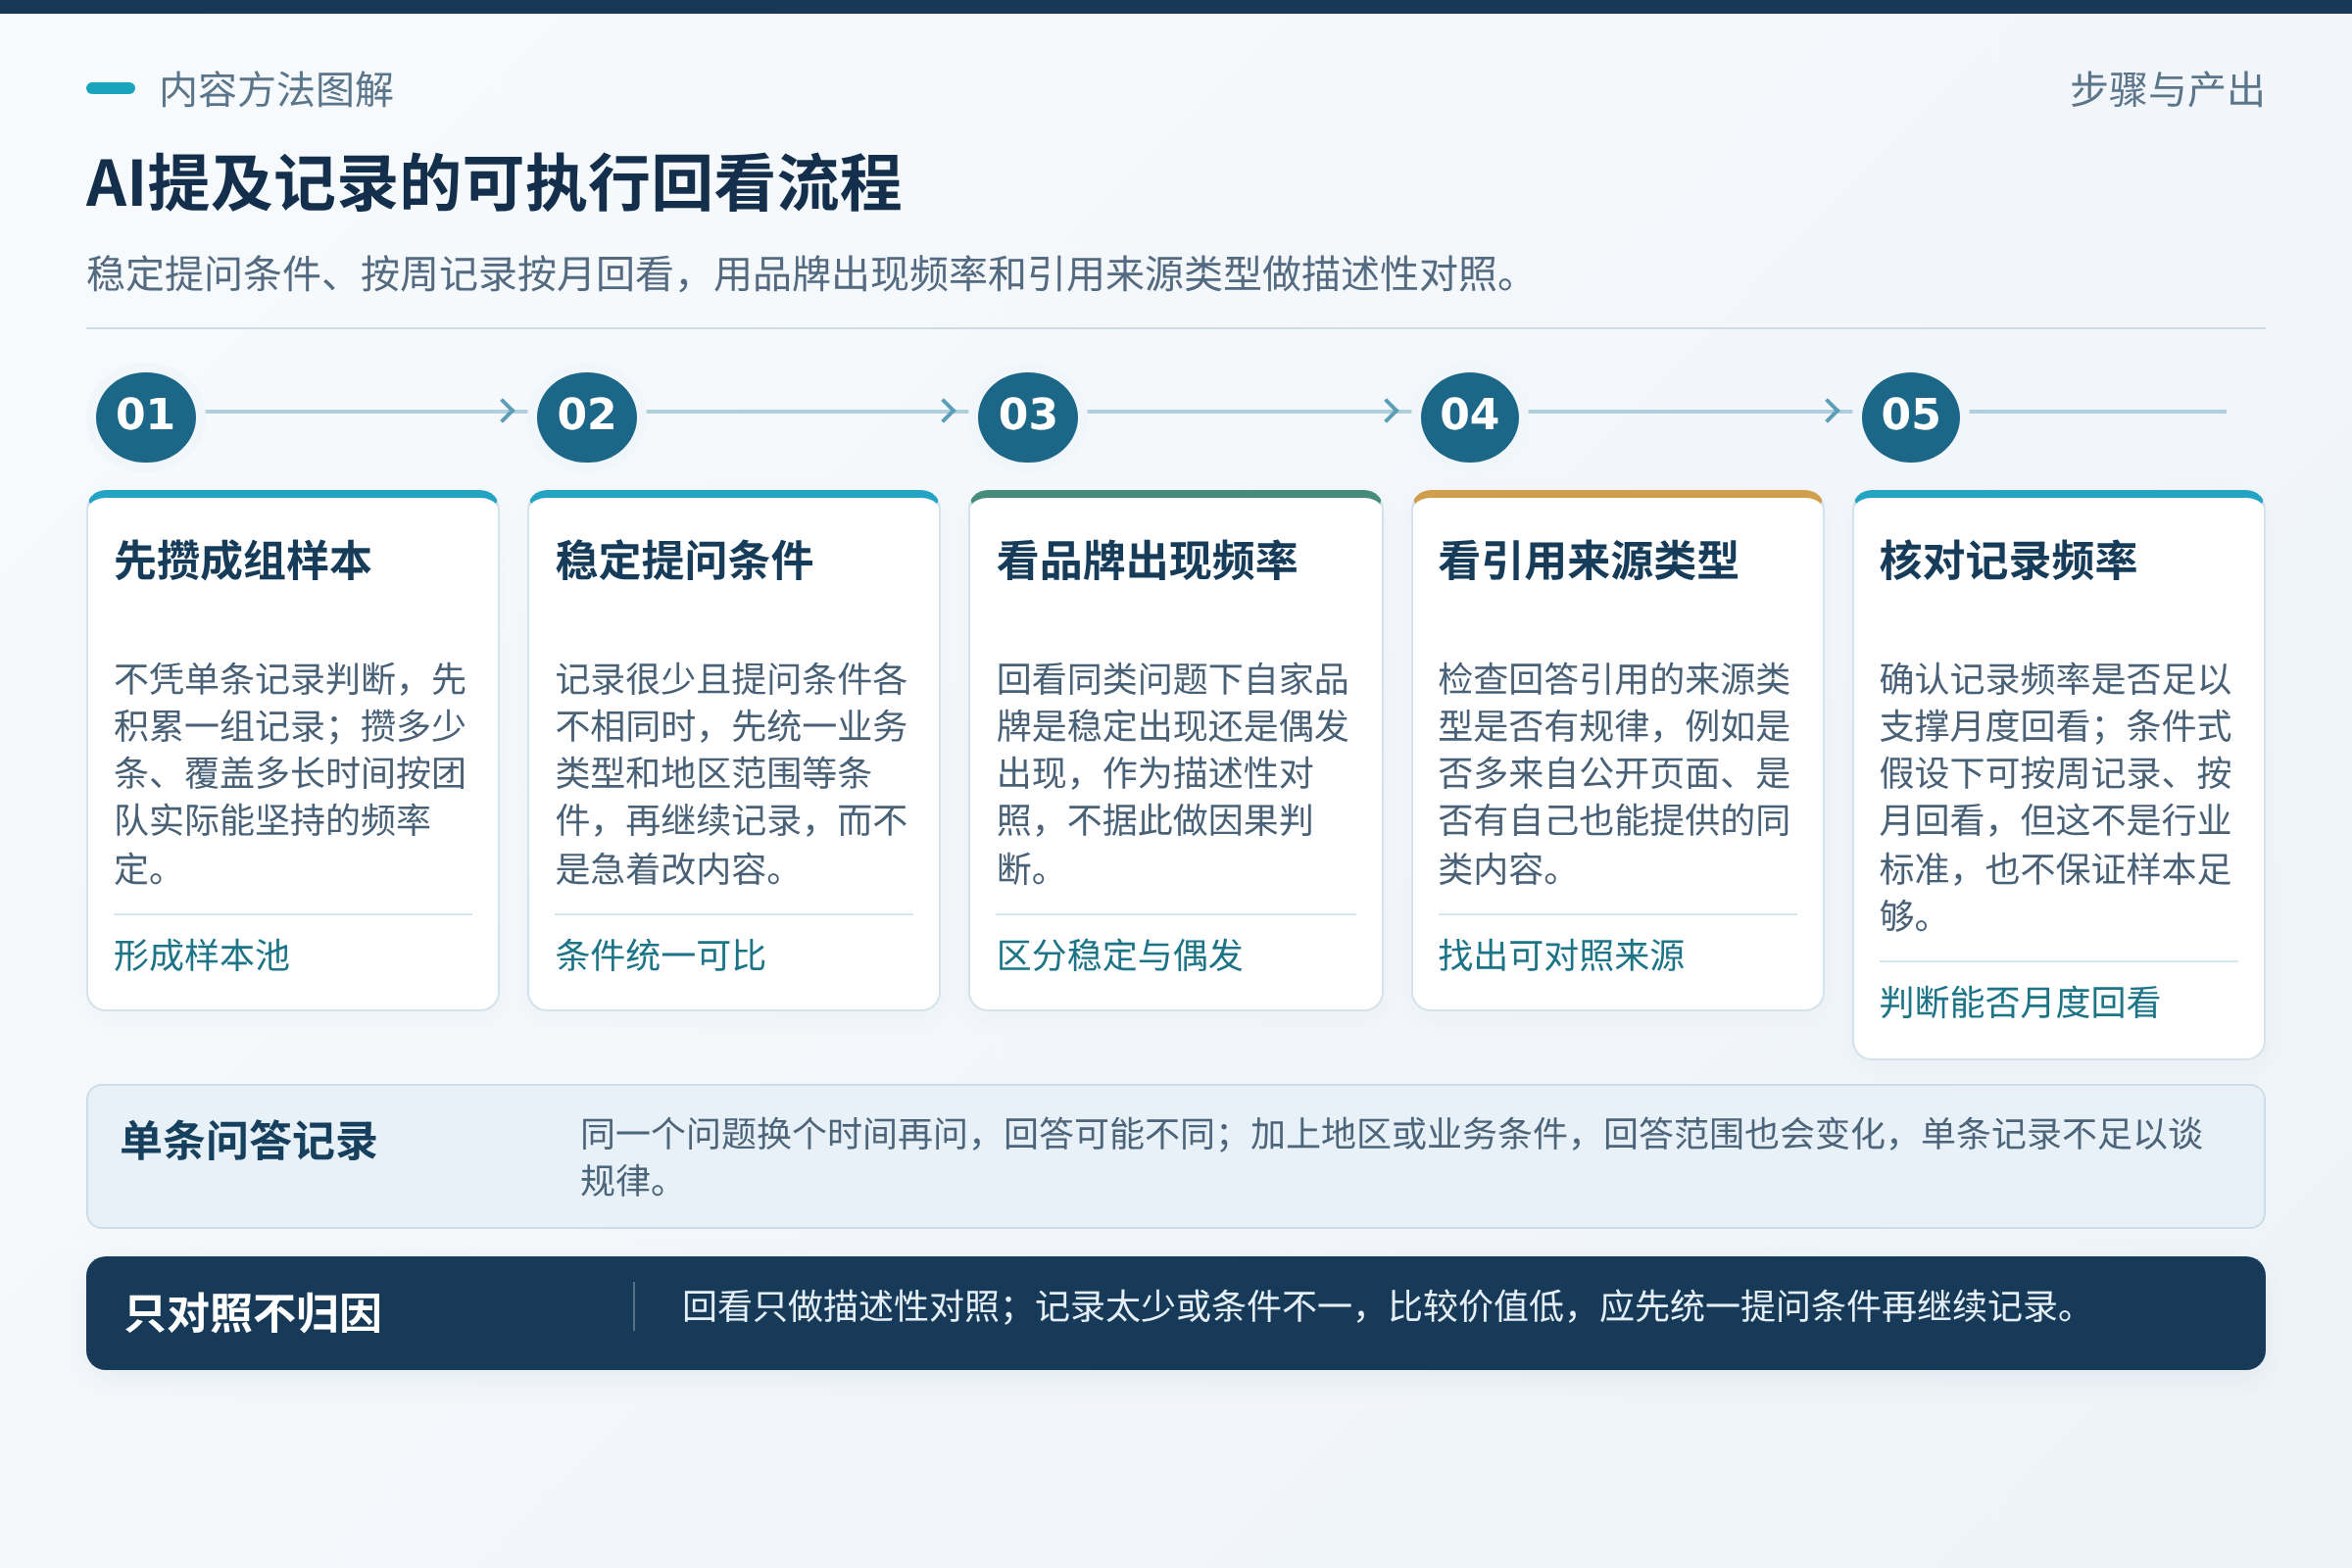Click the outcome text 条件统一可比
2352x1568 pixels.
click(x=661, y=956)
